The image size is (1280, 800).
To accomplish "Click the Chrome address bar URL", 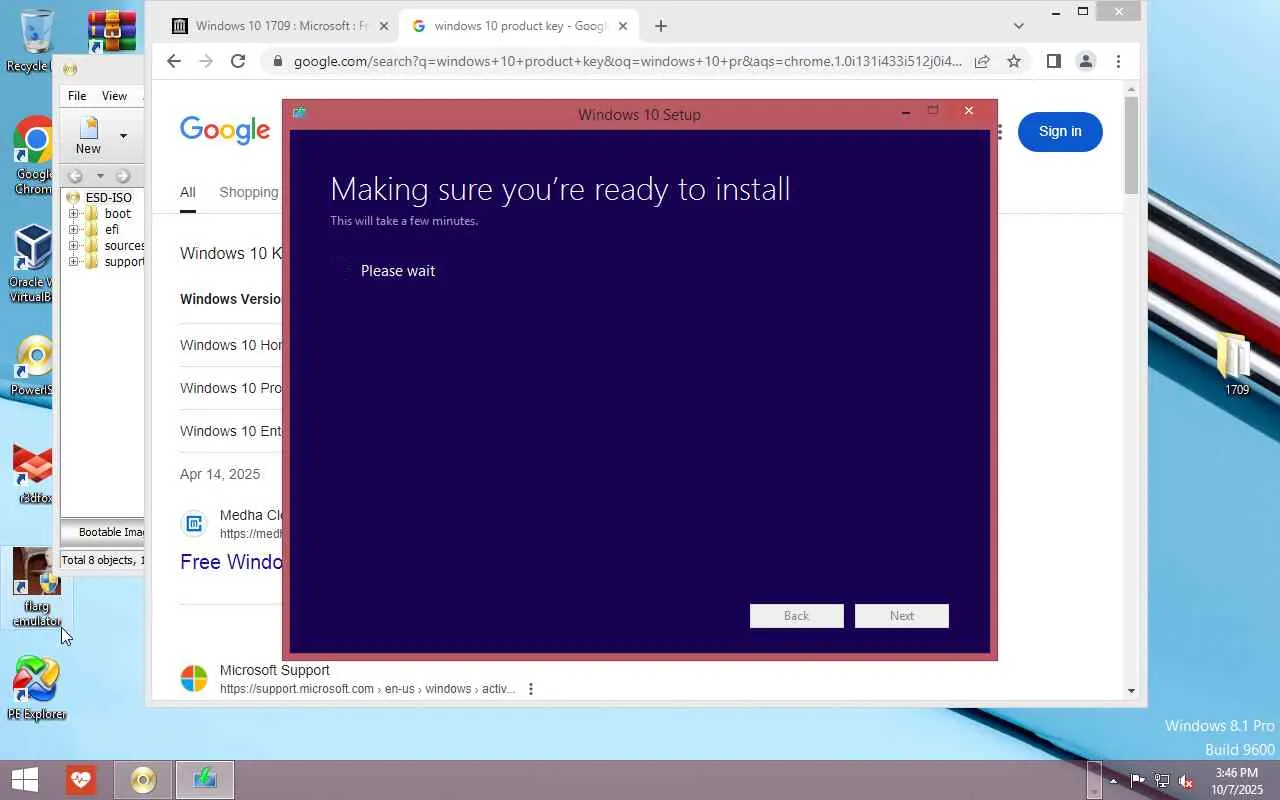I will (628, 61).
